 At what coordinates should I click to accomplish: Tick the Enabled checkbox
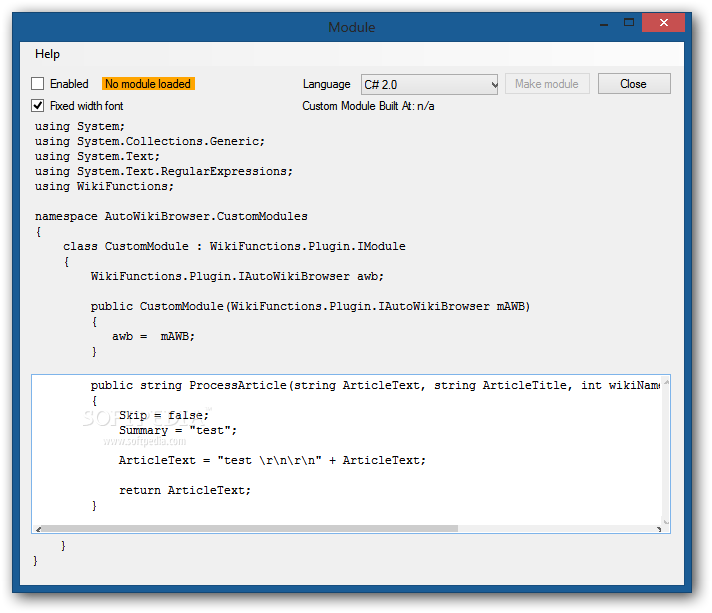point(38,84)
